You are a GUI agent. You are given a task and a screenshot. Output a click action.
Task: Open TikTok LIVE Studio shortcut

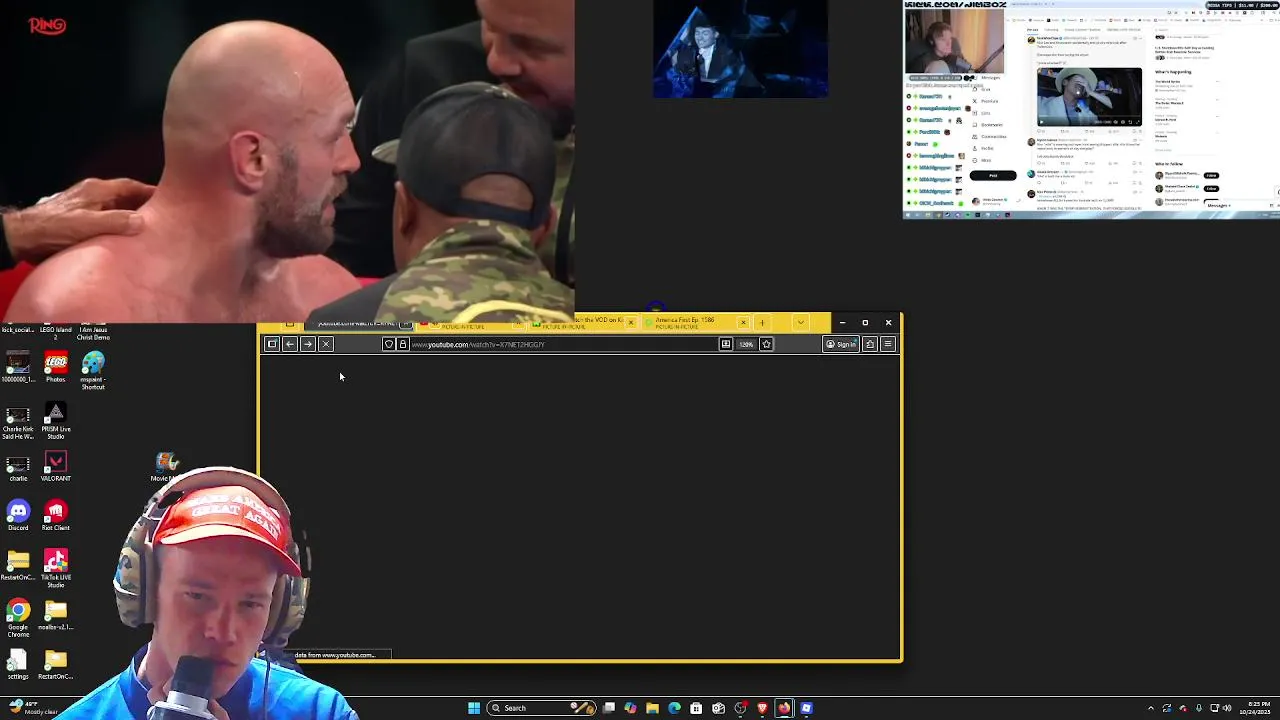point(56,569)
